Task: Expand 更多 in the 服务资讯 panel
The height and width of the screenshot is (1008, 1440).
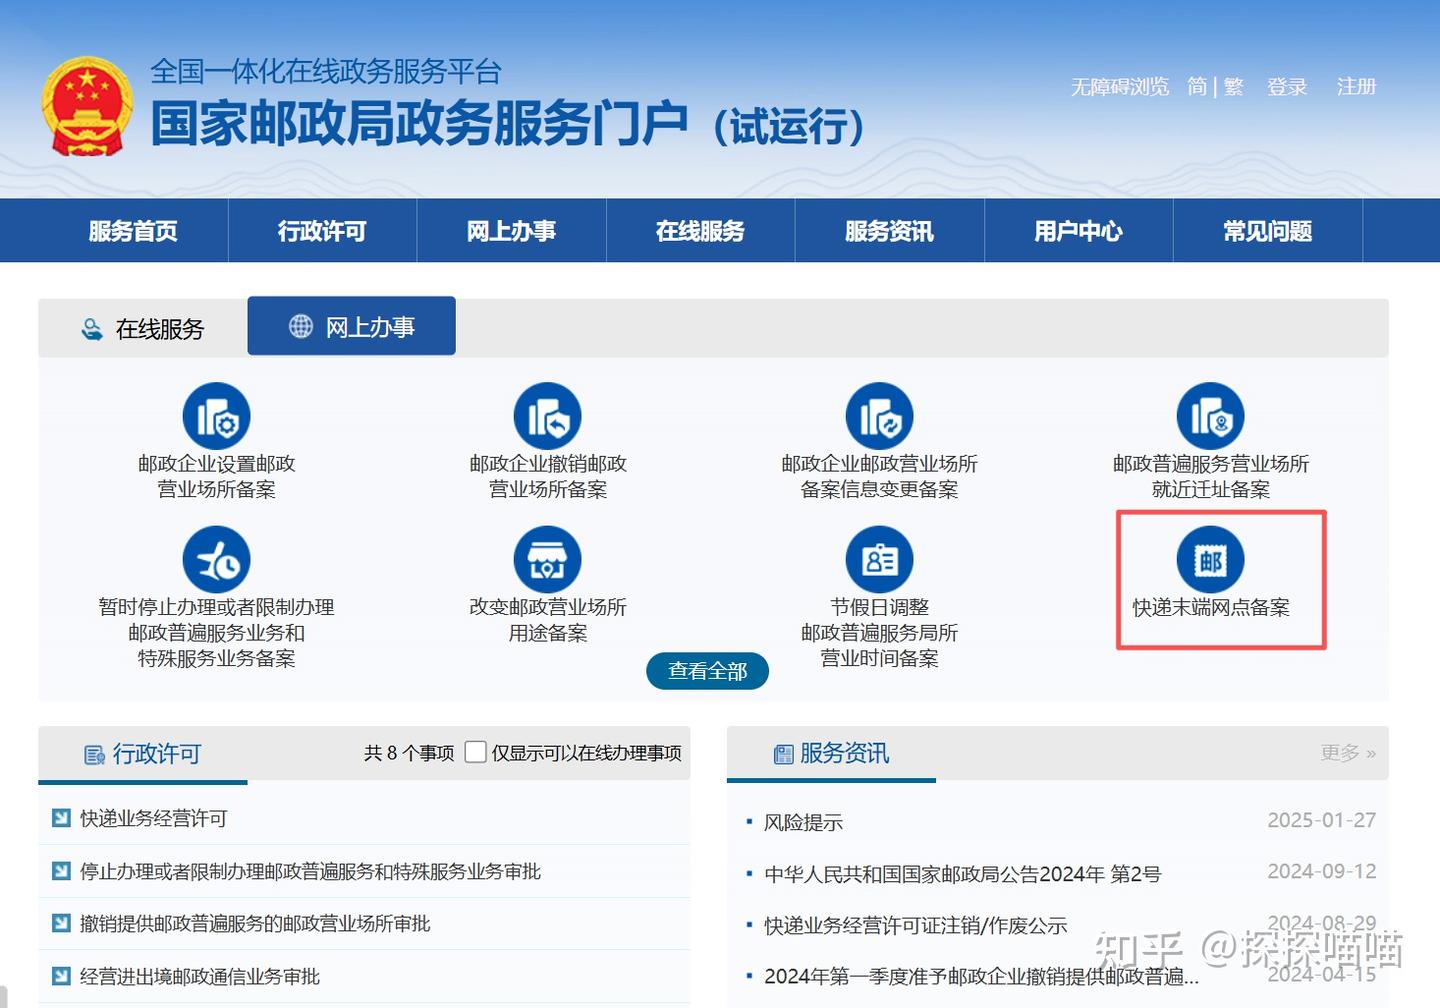Action: pyautogui.click(x=1347, y=753)
